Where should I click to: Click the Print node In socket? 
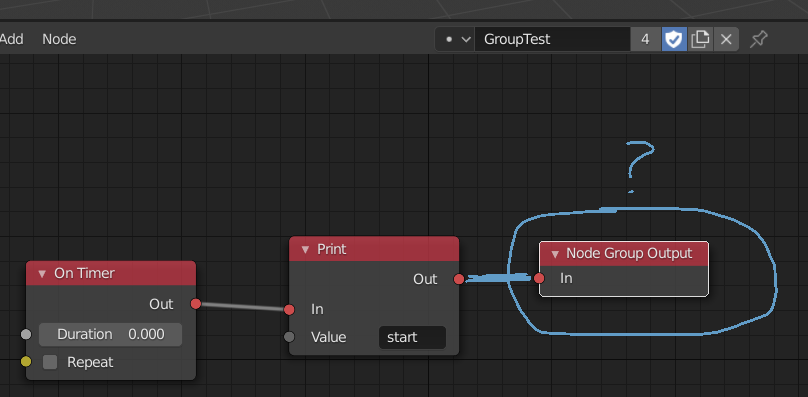point(289,309)
